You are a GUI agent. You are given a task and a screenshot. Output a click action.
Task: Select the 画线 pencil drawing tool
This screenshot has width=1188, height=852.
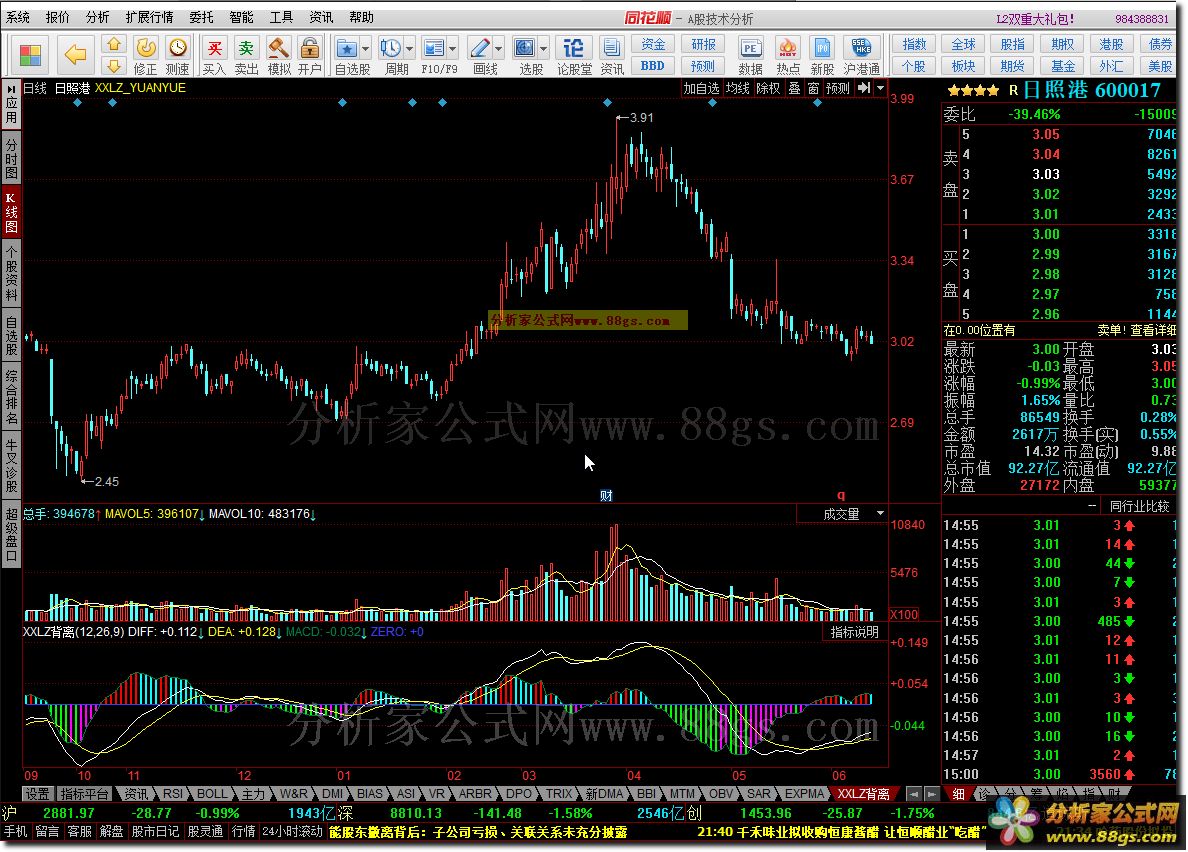click(480, 48)
